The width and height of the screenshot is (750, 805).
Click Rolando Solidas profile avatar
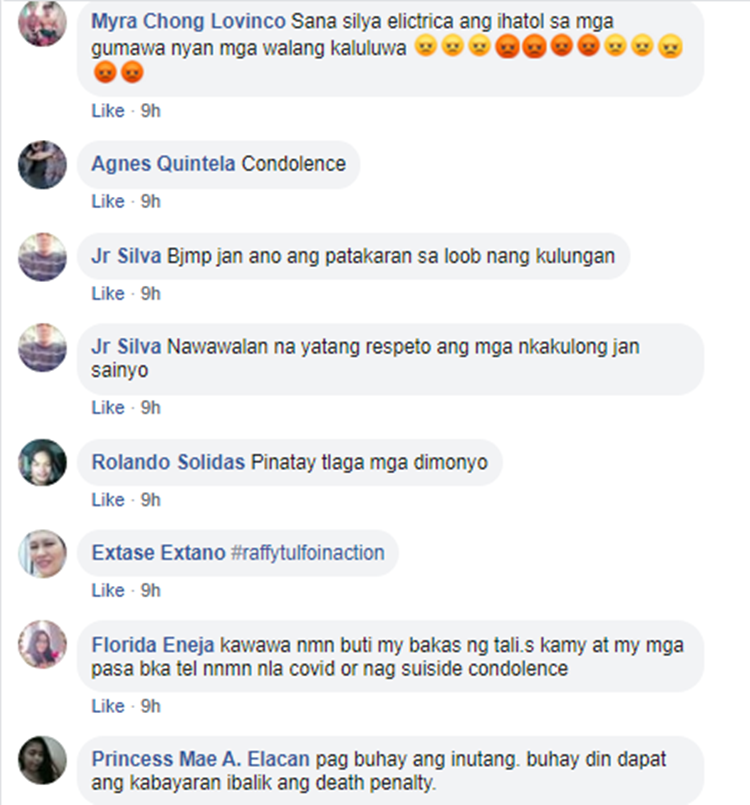(x=42, y=462)
